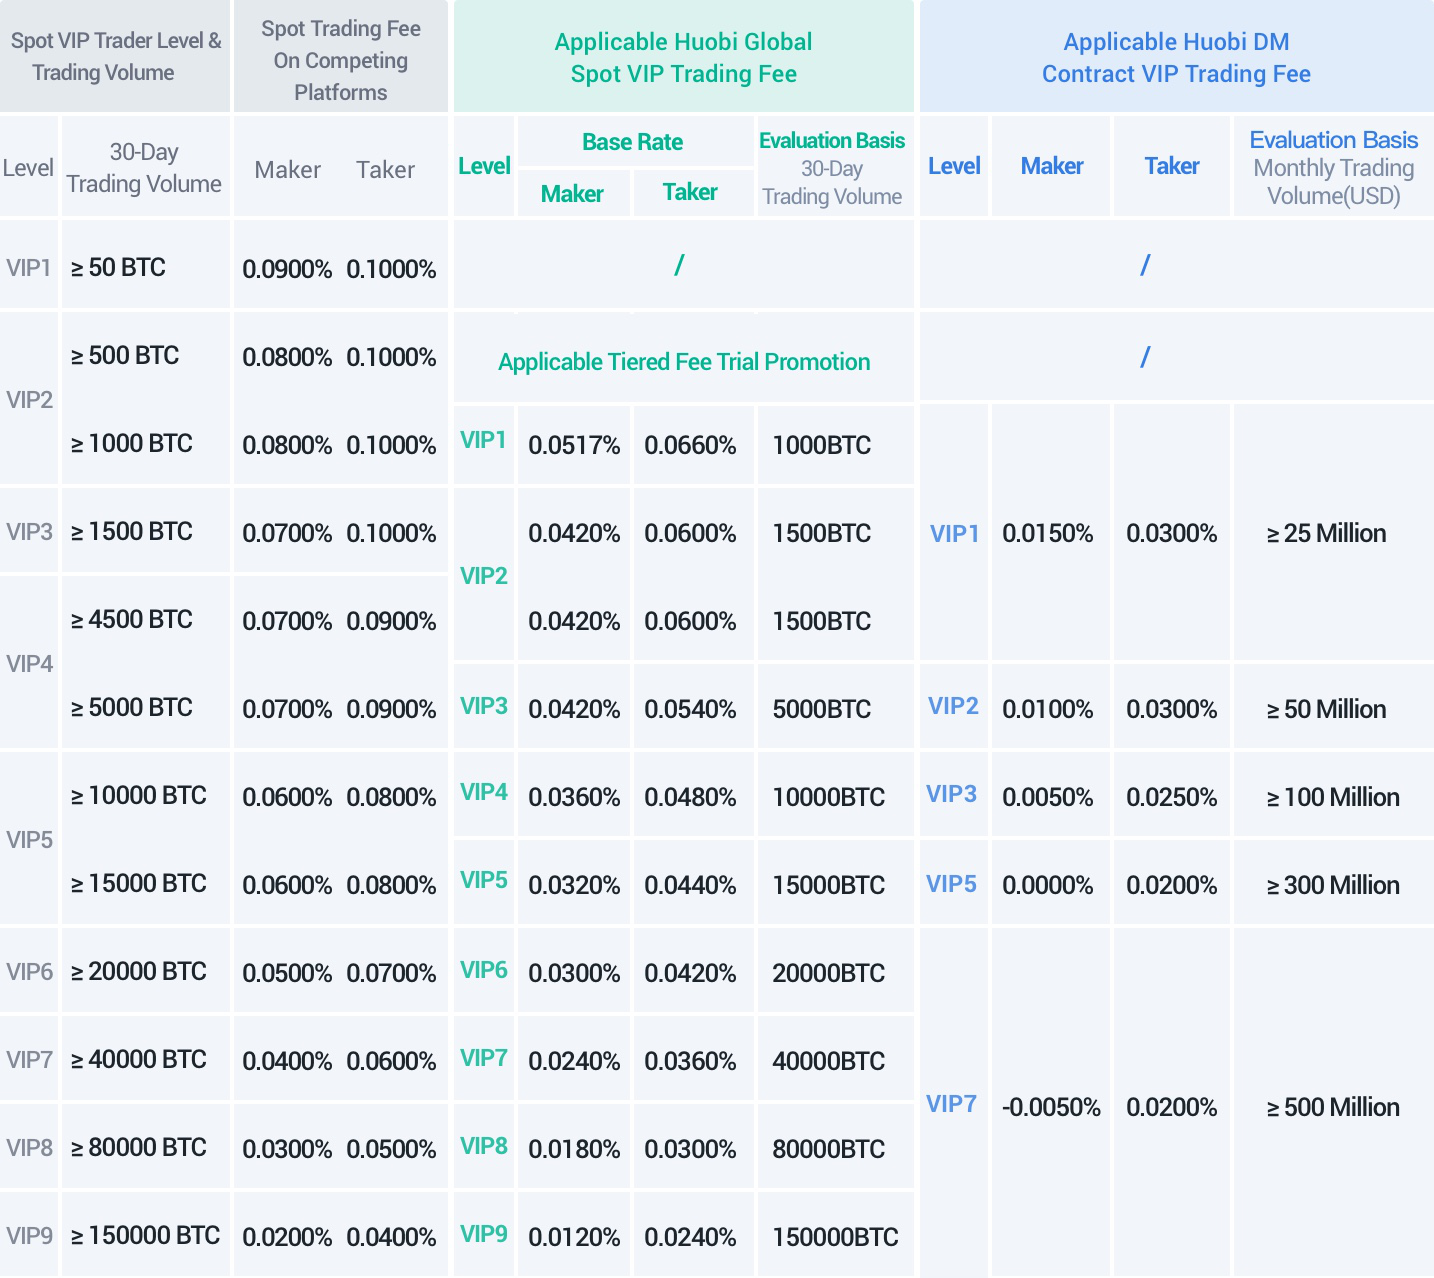Image resolution: width=1434 pixels, height=1278 pixels.
Task: Click the '40000BTC' evaluation basis for green VIP7
Action: [x=829, y=1061]
